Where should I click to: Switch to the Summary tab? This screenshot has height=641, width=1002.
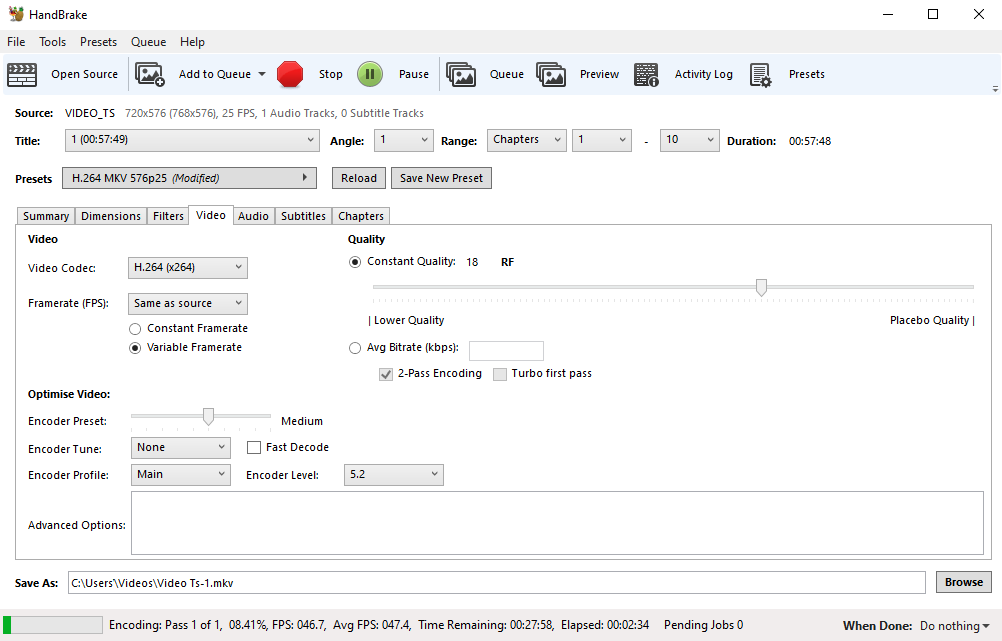pyautogui.click(x=46, y=216)
